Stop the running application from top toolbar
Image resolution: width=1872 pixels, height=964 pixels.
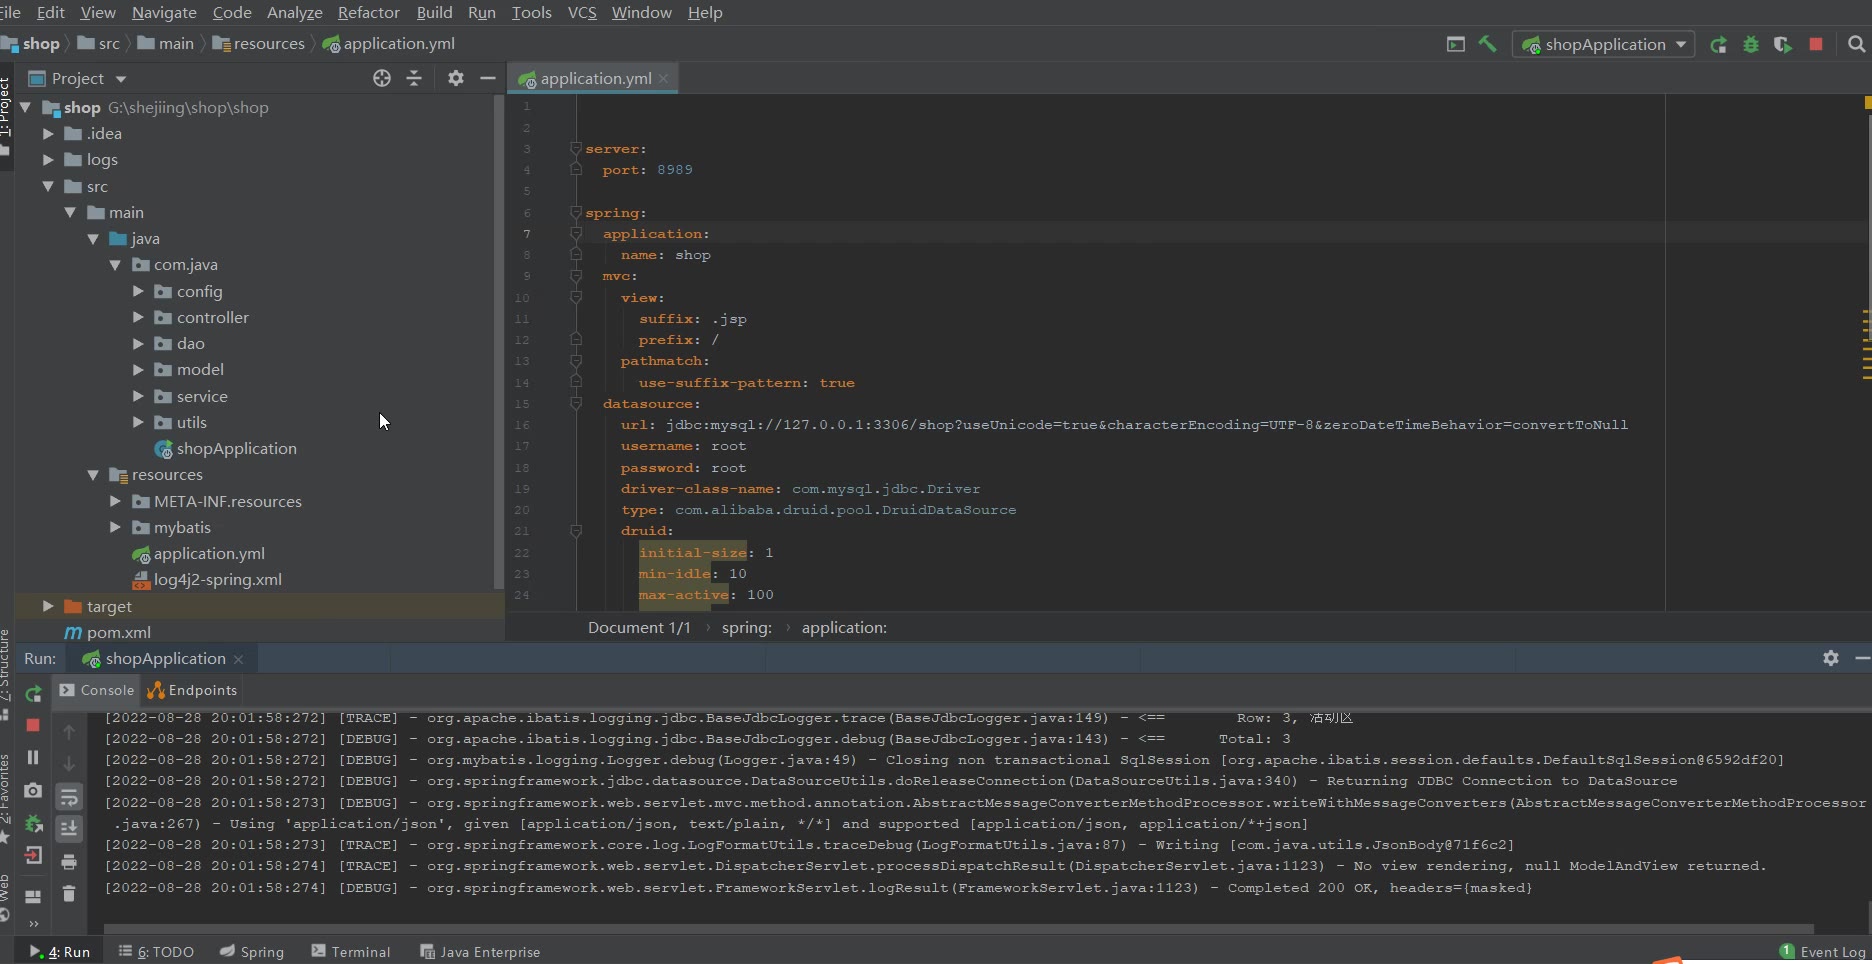pyautogui.click(x=1816, y=44)
